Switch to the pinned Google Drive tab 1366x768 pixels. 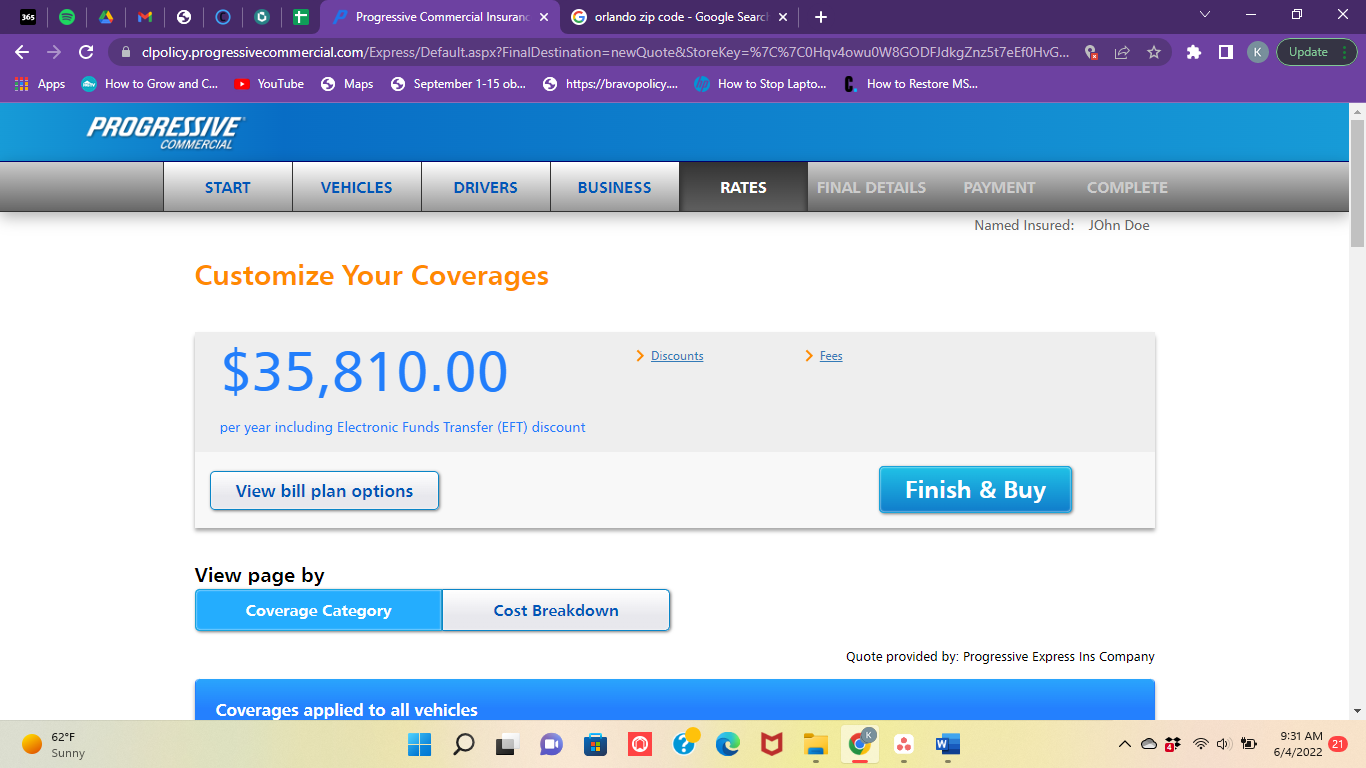(106, 17)
